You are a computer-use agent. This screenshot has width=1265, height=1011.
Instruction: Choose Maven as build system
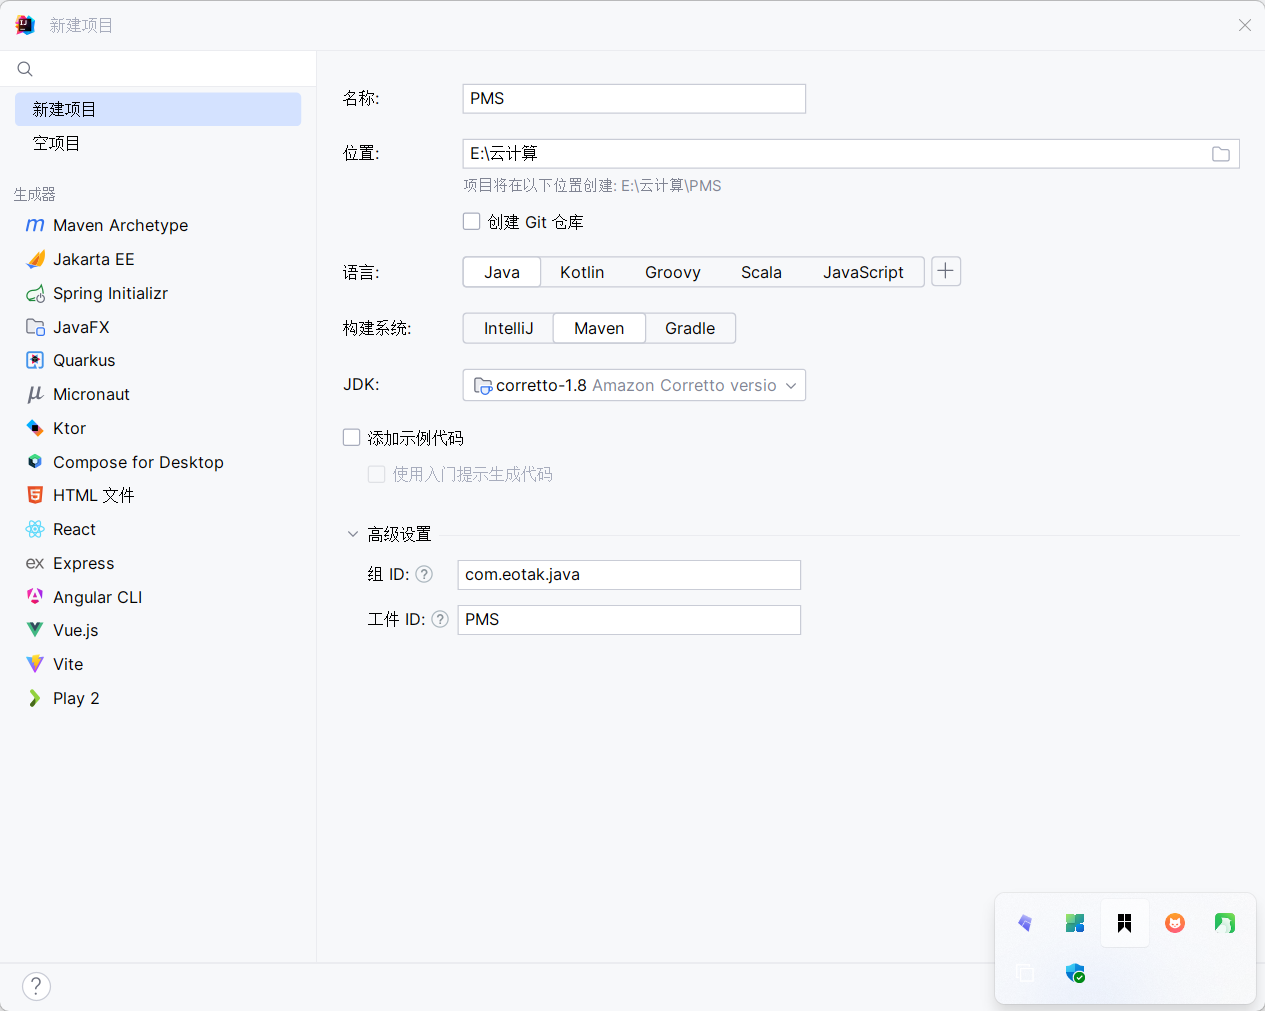599,328
